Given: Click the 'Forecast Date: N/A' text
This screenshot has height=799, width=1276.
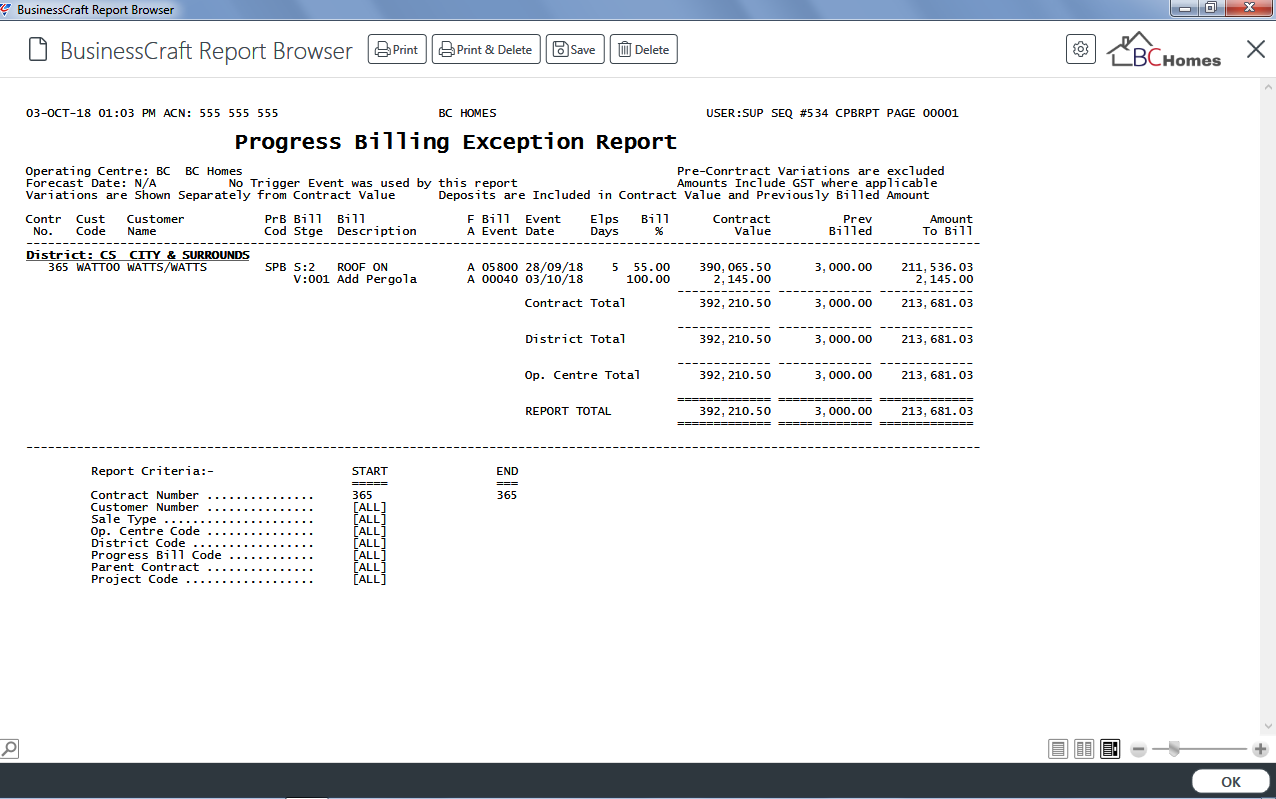Looking at the screenshot, I should click(x=91, y=183).
